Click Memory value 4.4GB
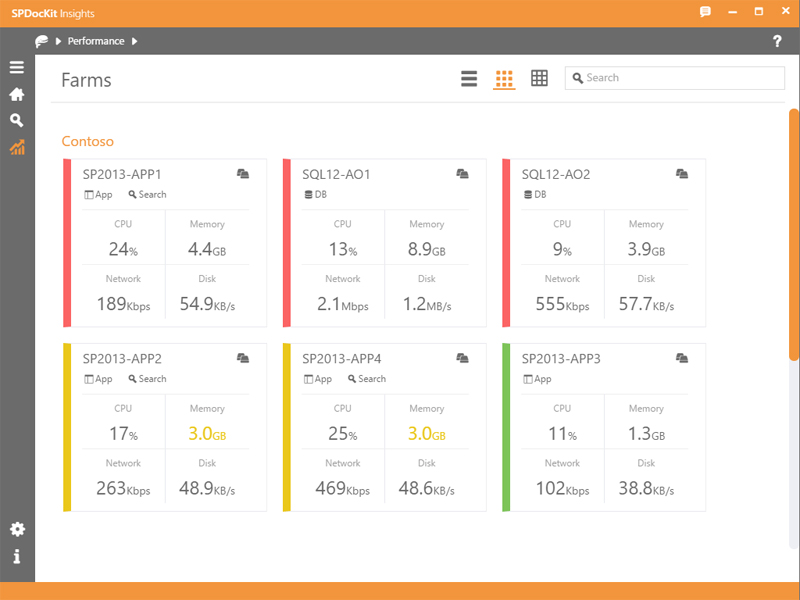 click(x=207, y=249)
